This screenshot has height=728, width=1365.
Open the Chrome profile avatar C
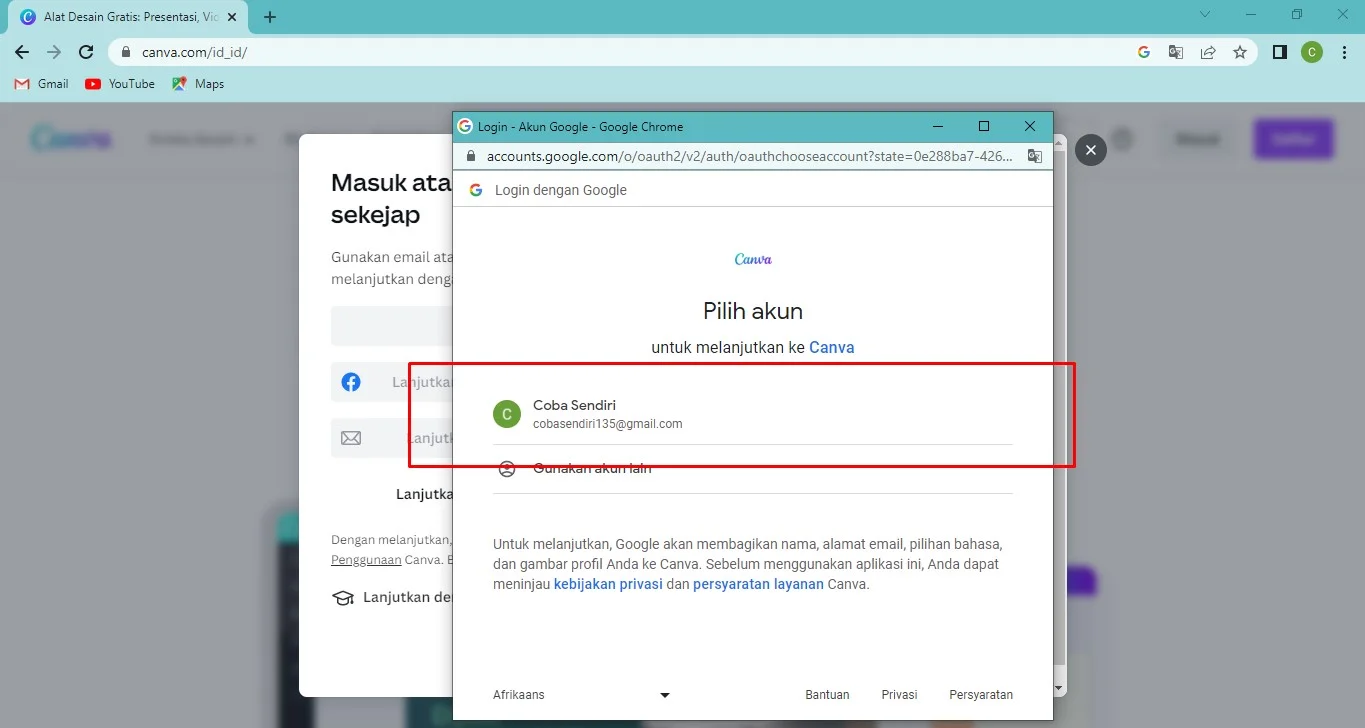coord(1312,52)
